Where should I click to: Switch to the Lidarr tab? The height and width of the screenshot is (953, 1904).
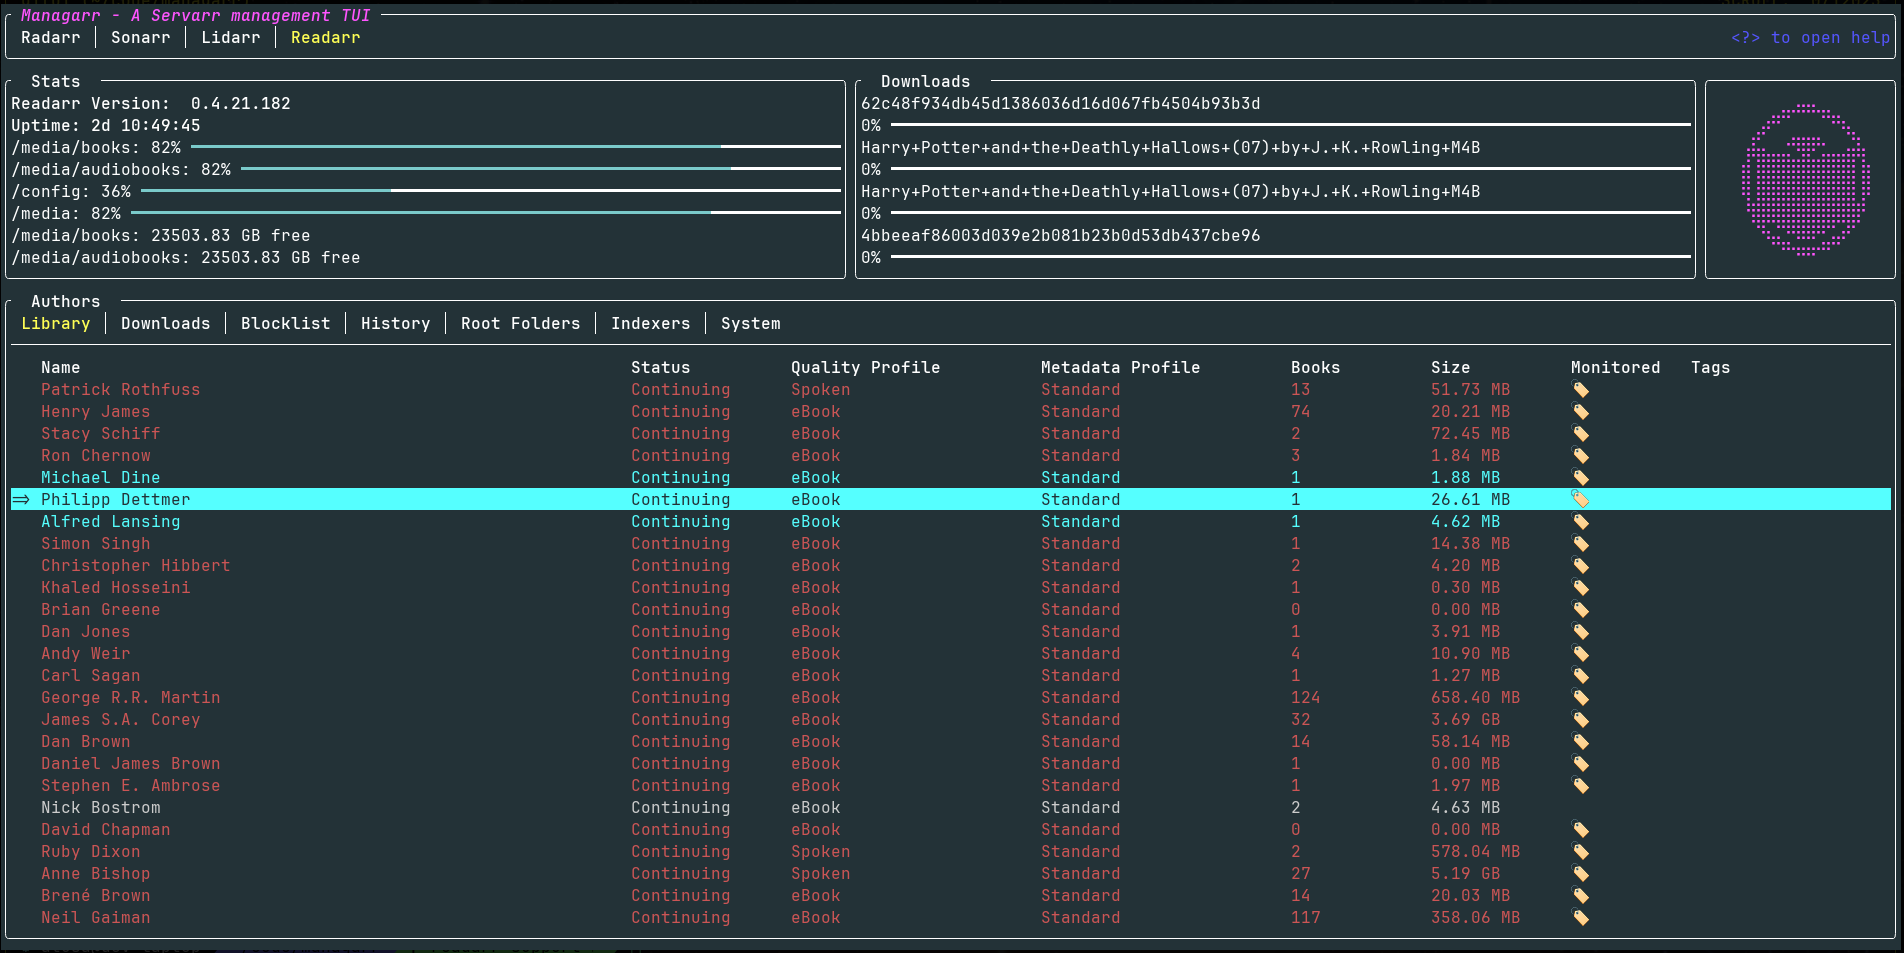point(230,38)
